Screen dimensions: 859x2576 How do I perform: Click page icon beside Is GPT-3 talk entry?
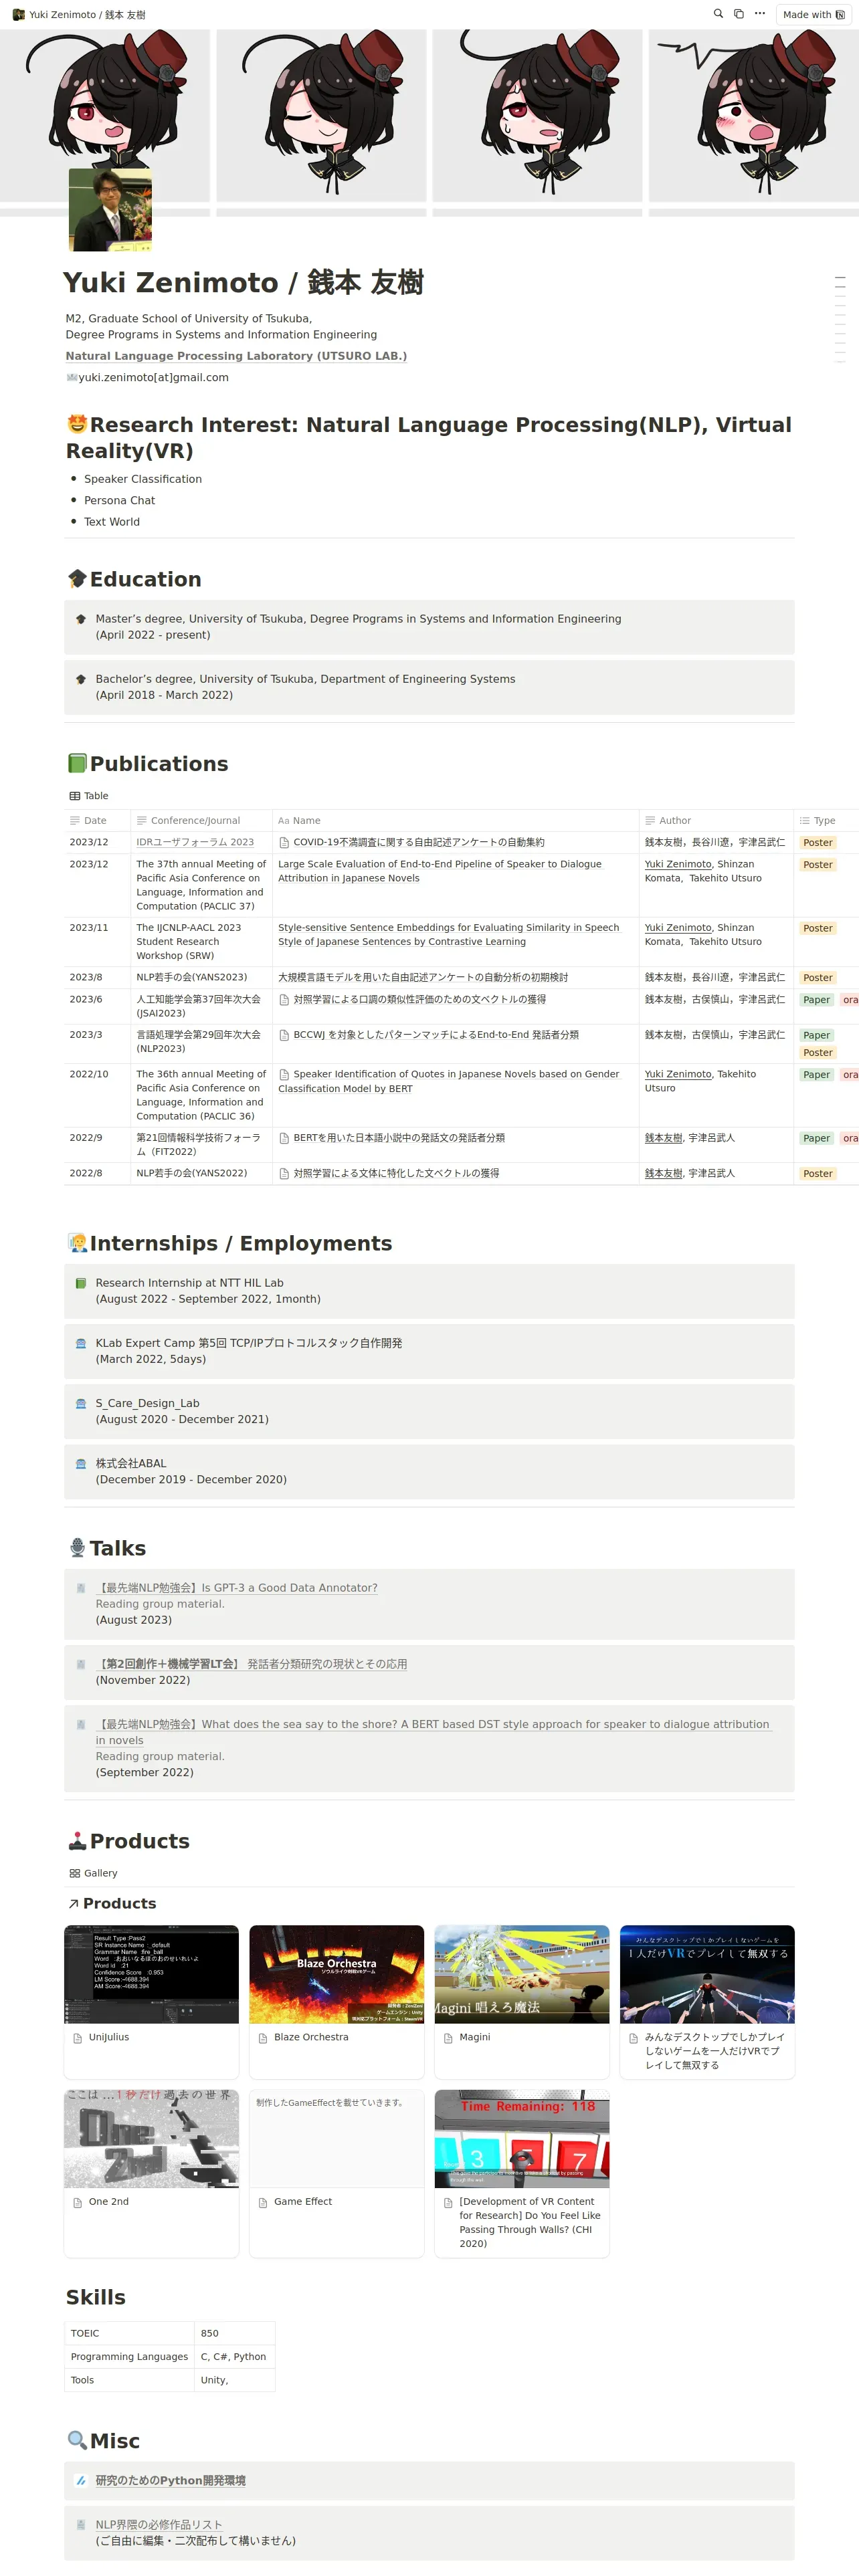(81, 1588)
